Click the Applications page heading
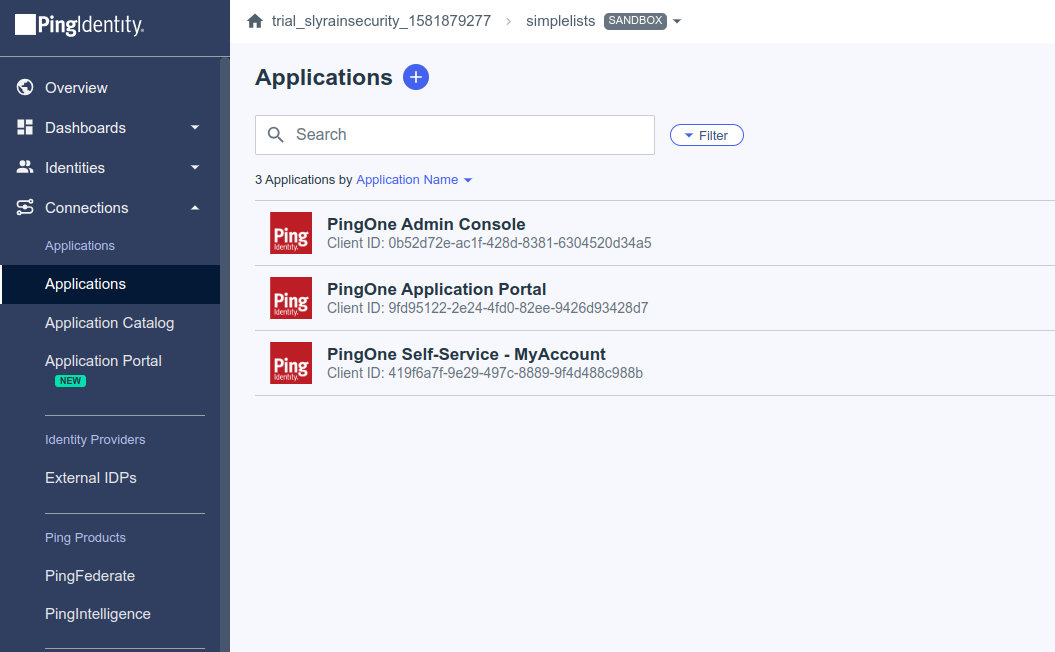The image size is (1055, 652). point(324,77)
